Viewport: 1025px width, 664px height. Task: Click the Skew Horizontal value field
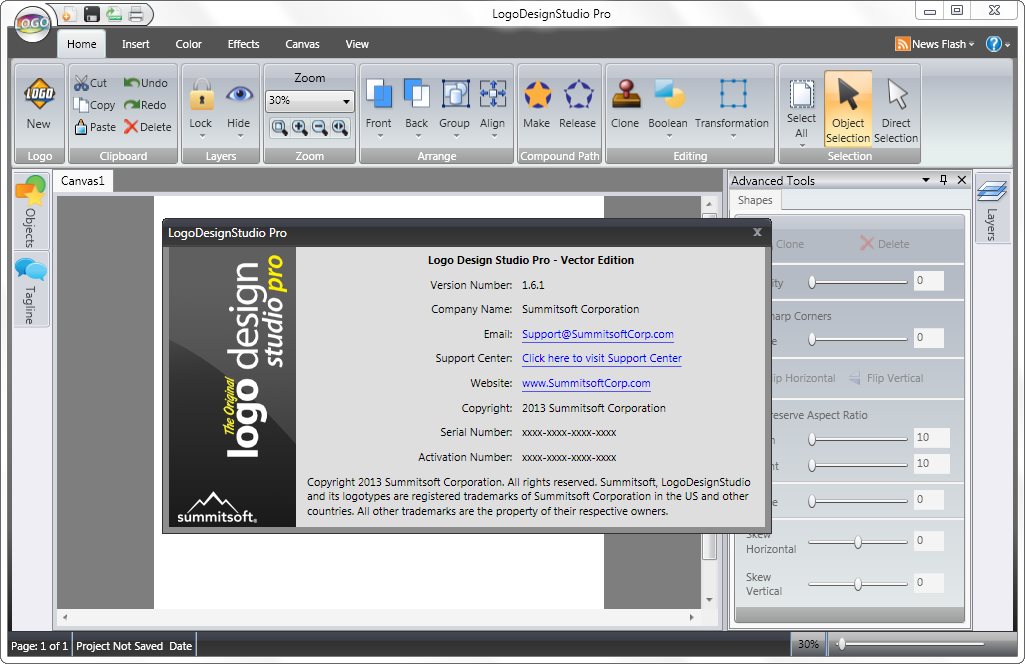(928, 540)
